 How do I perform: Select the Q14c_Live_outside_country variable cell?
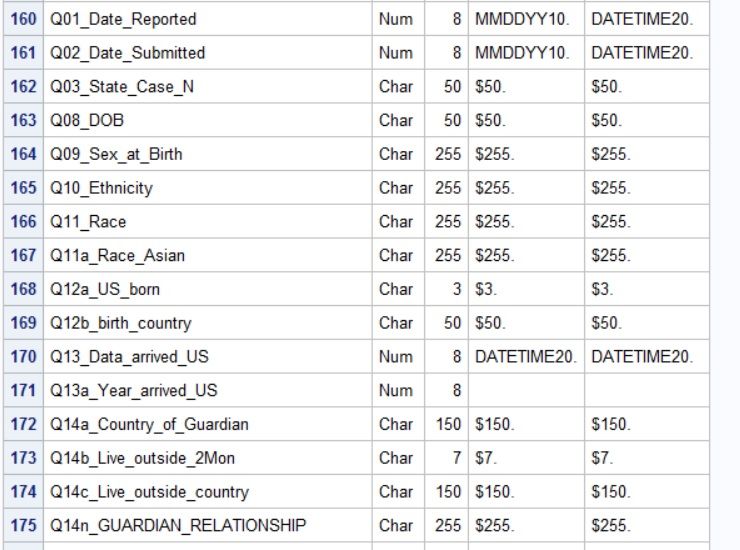[x=150, y=492]
